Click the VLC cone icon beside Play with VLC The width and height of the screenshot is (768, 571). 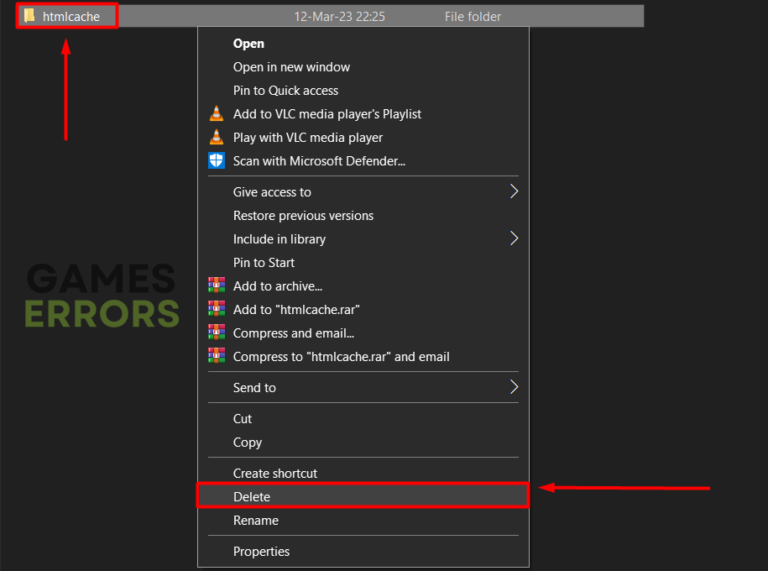216,137
